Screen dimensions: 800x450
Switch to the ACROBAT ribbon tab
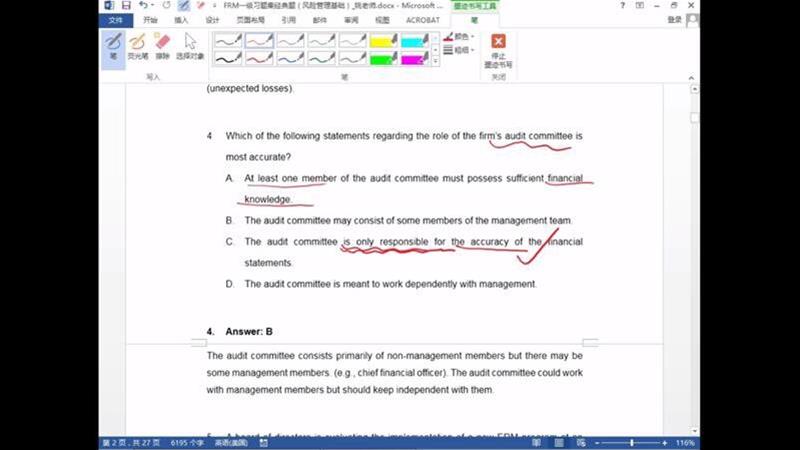[x=422, y=19]
